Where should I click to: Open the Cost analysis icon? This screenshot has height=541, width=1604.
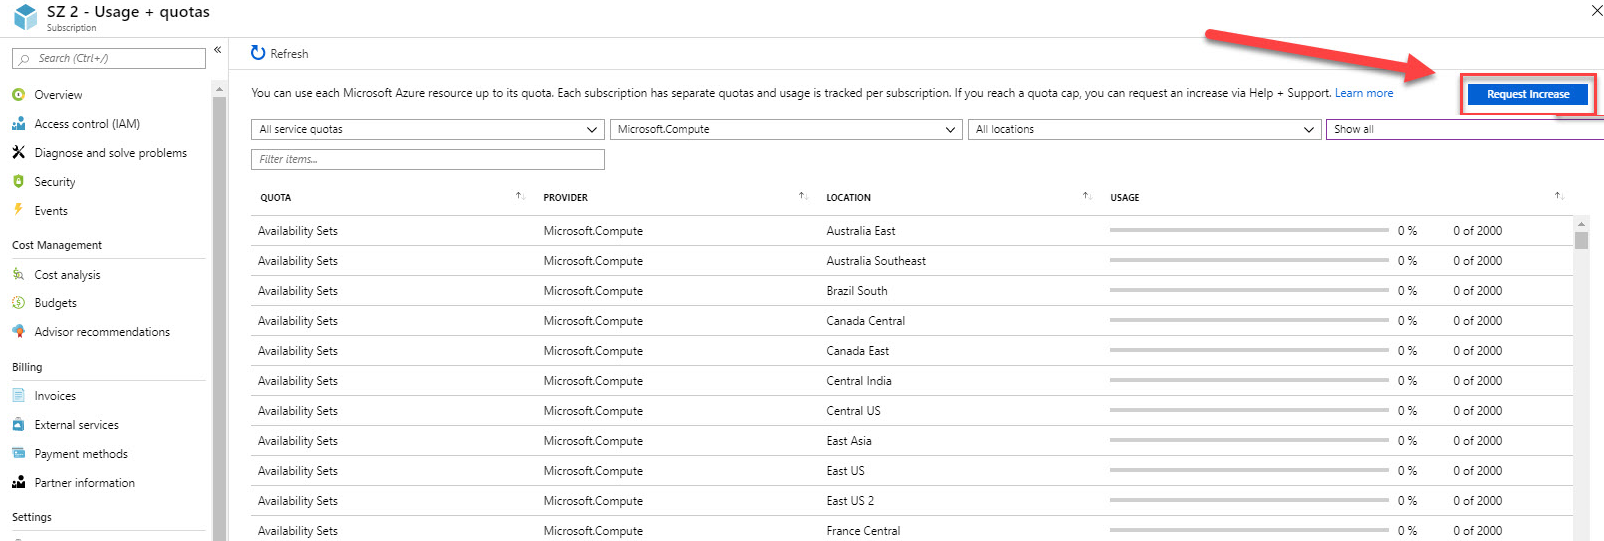[18, 274]
